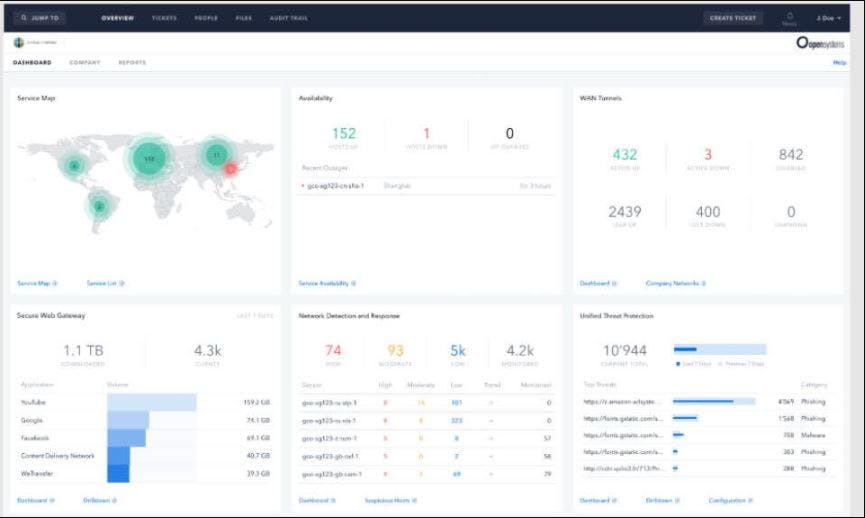865x518 pixels.
Task: Select the Reports tab
Action: pyautogui.click(x=132, y=63)
